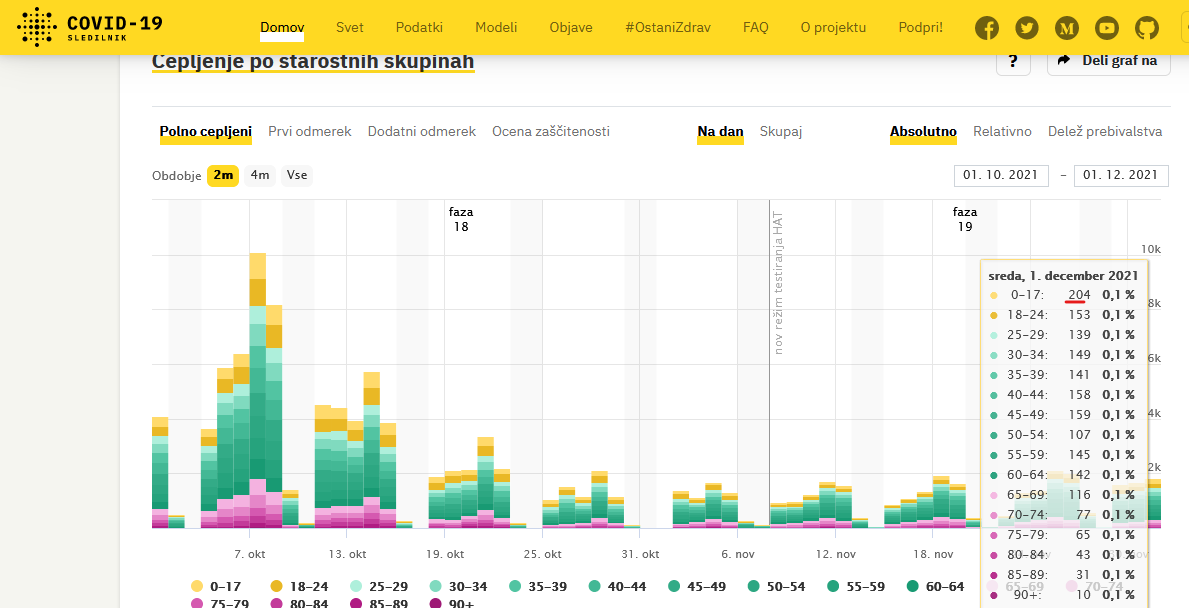Click the Deli graf na share button
Screen dimensions: 1189x608
1109,61
